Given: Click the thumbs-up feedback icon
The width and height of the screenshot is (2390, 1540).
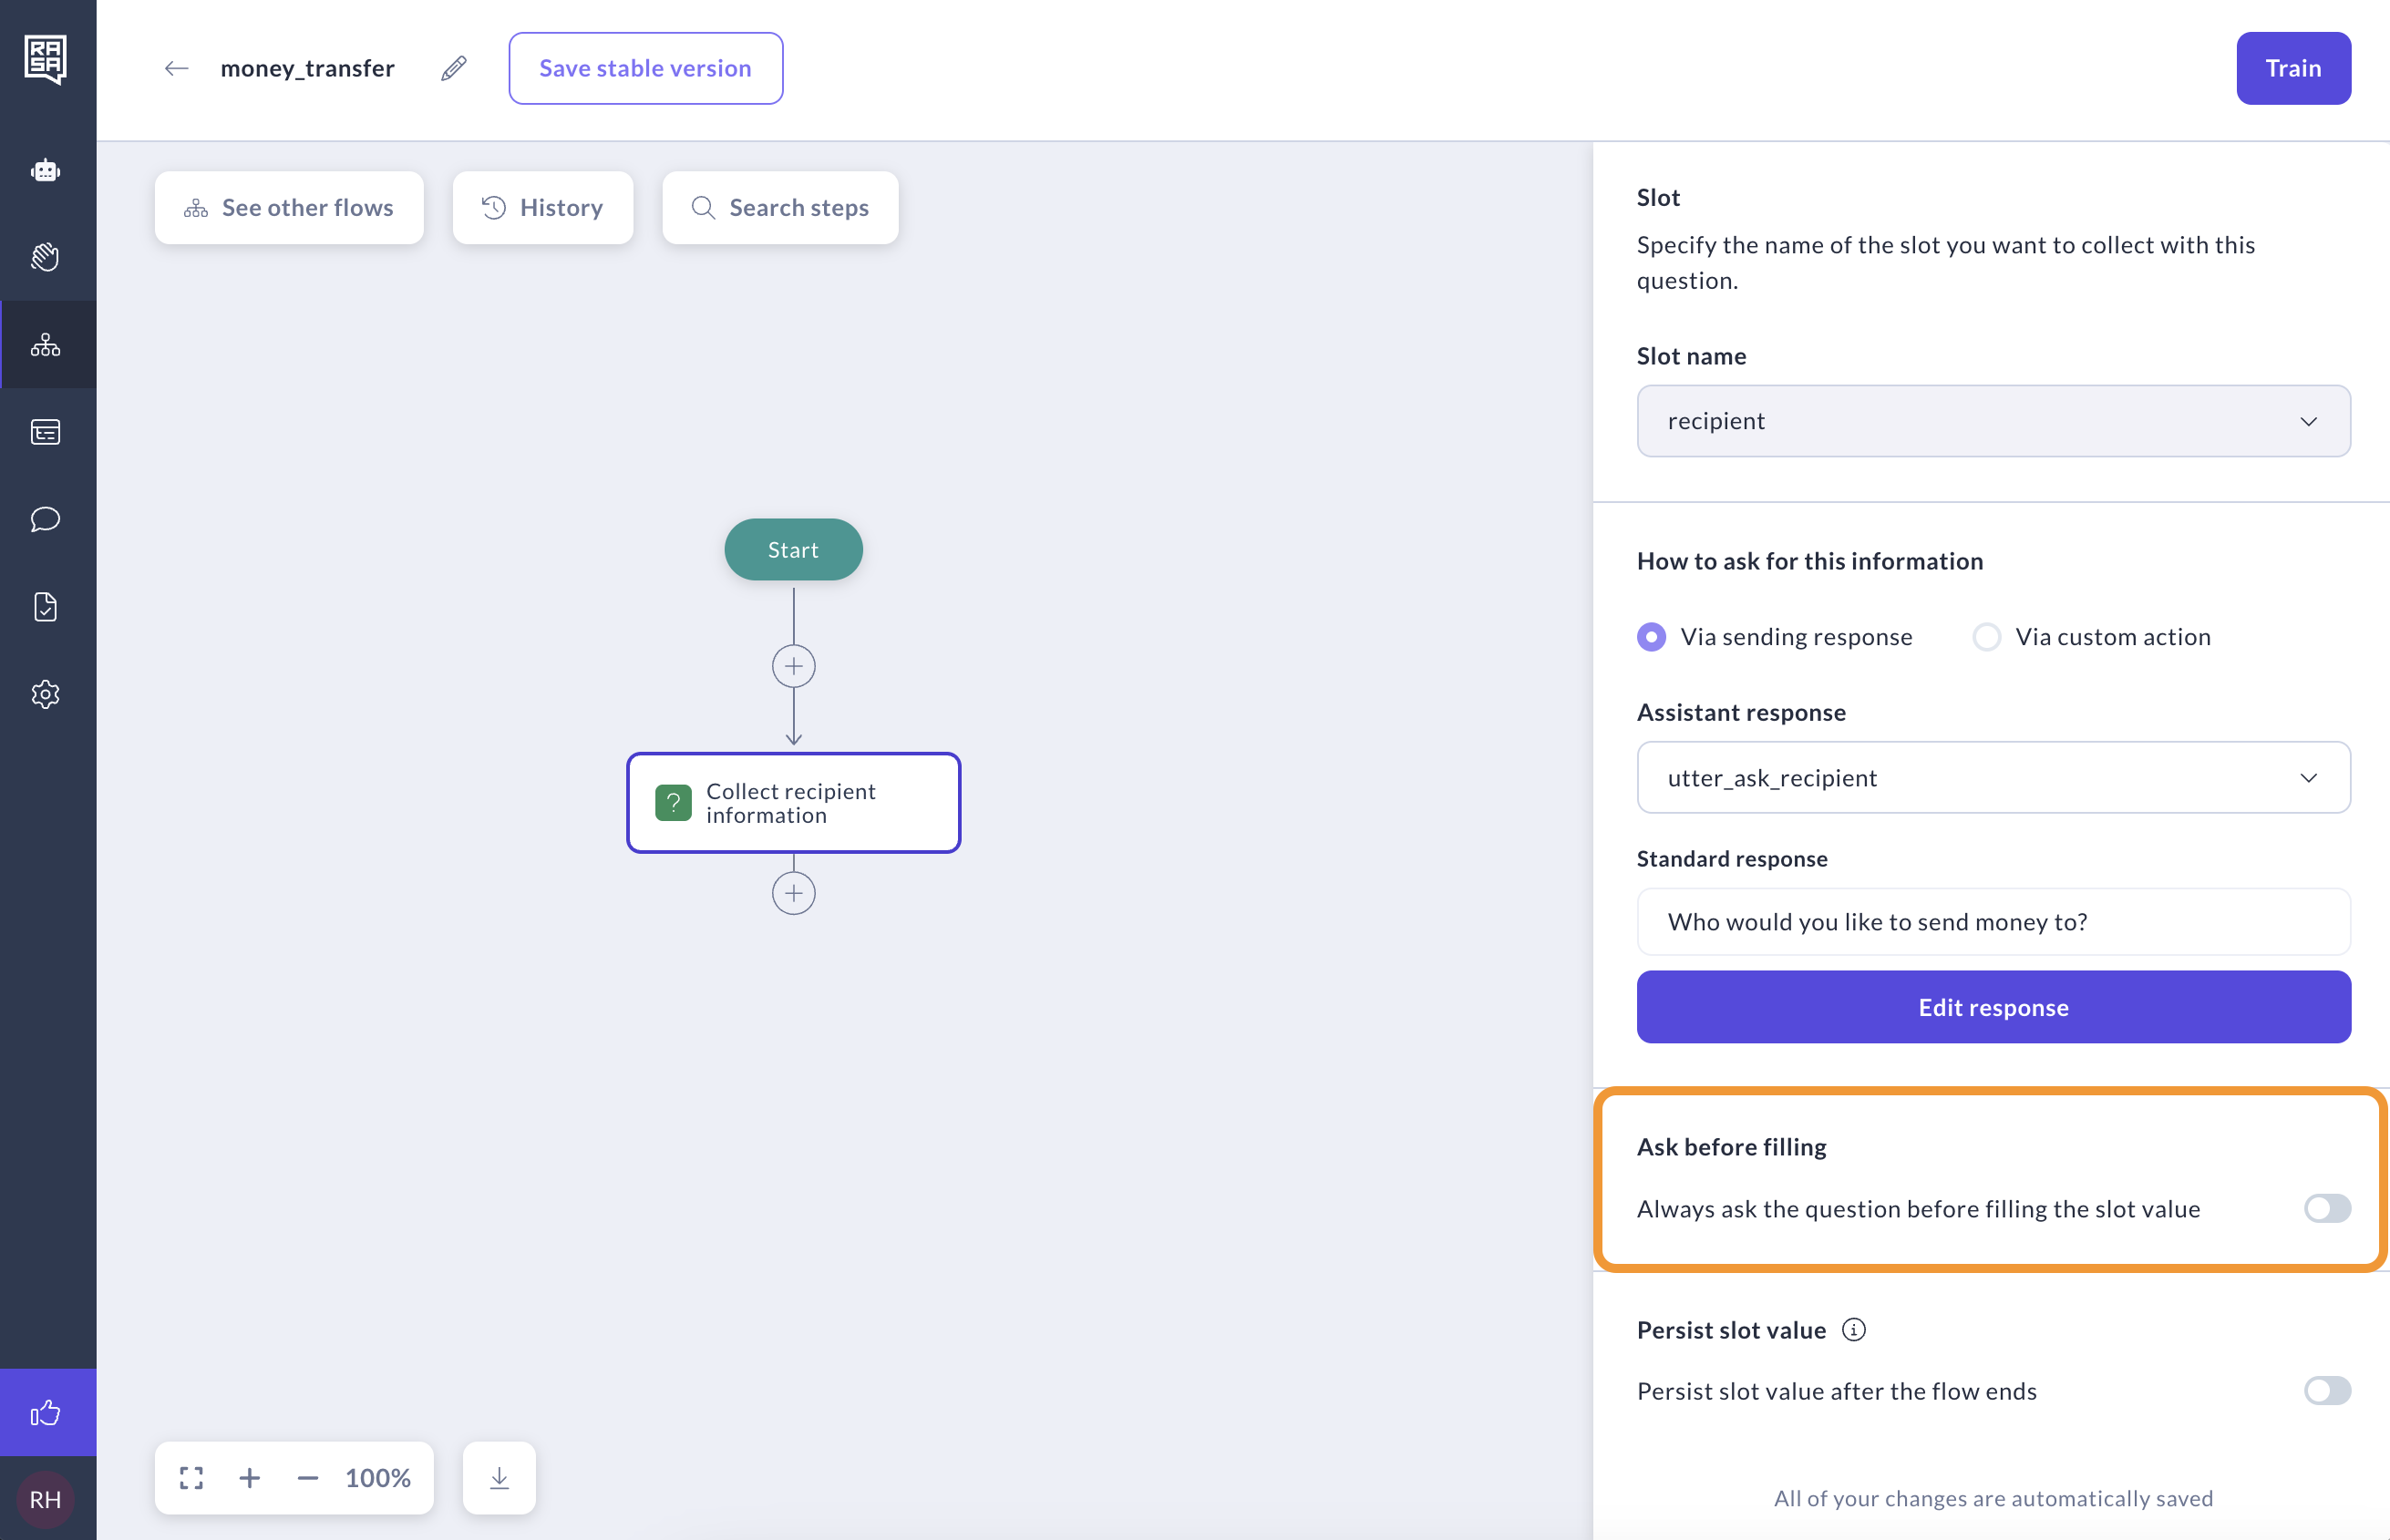Looking at the screenshot, I should tap(46, 1412).
